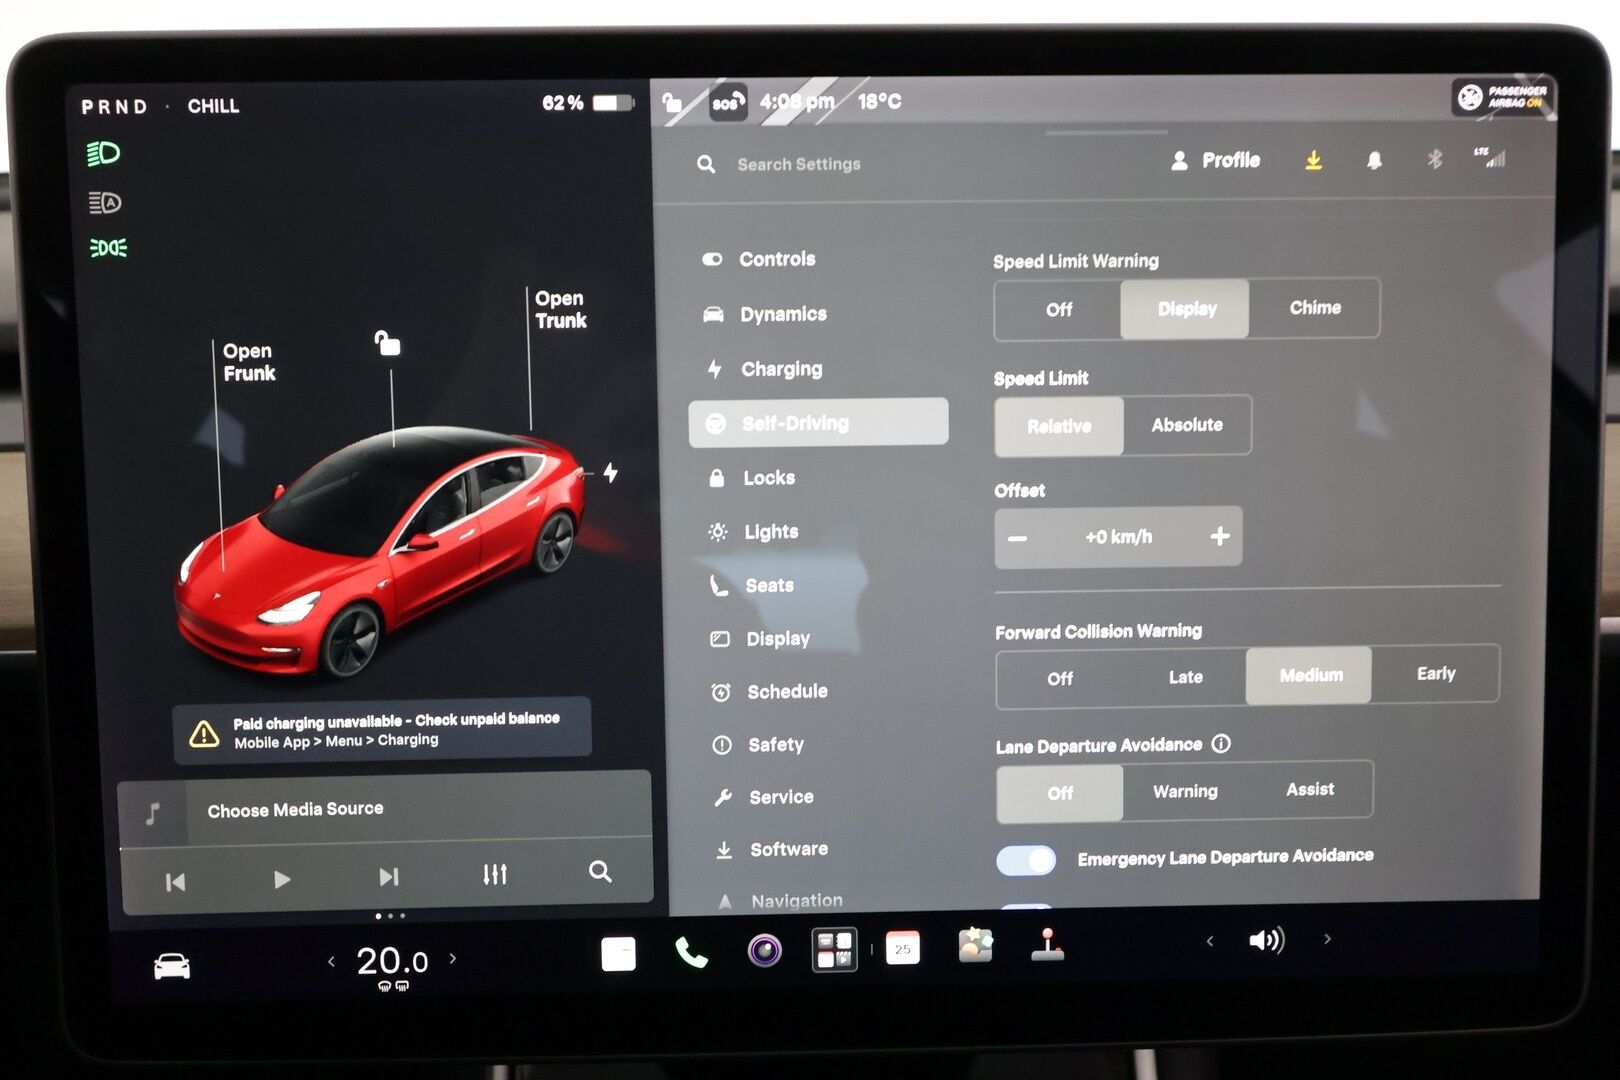Viewport: 1620px width, 1080px height.
Task: Decrease volume with the left chevron
Action: coord(1210,941)
